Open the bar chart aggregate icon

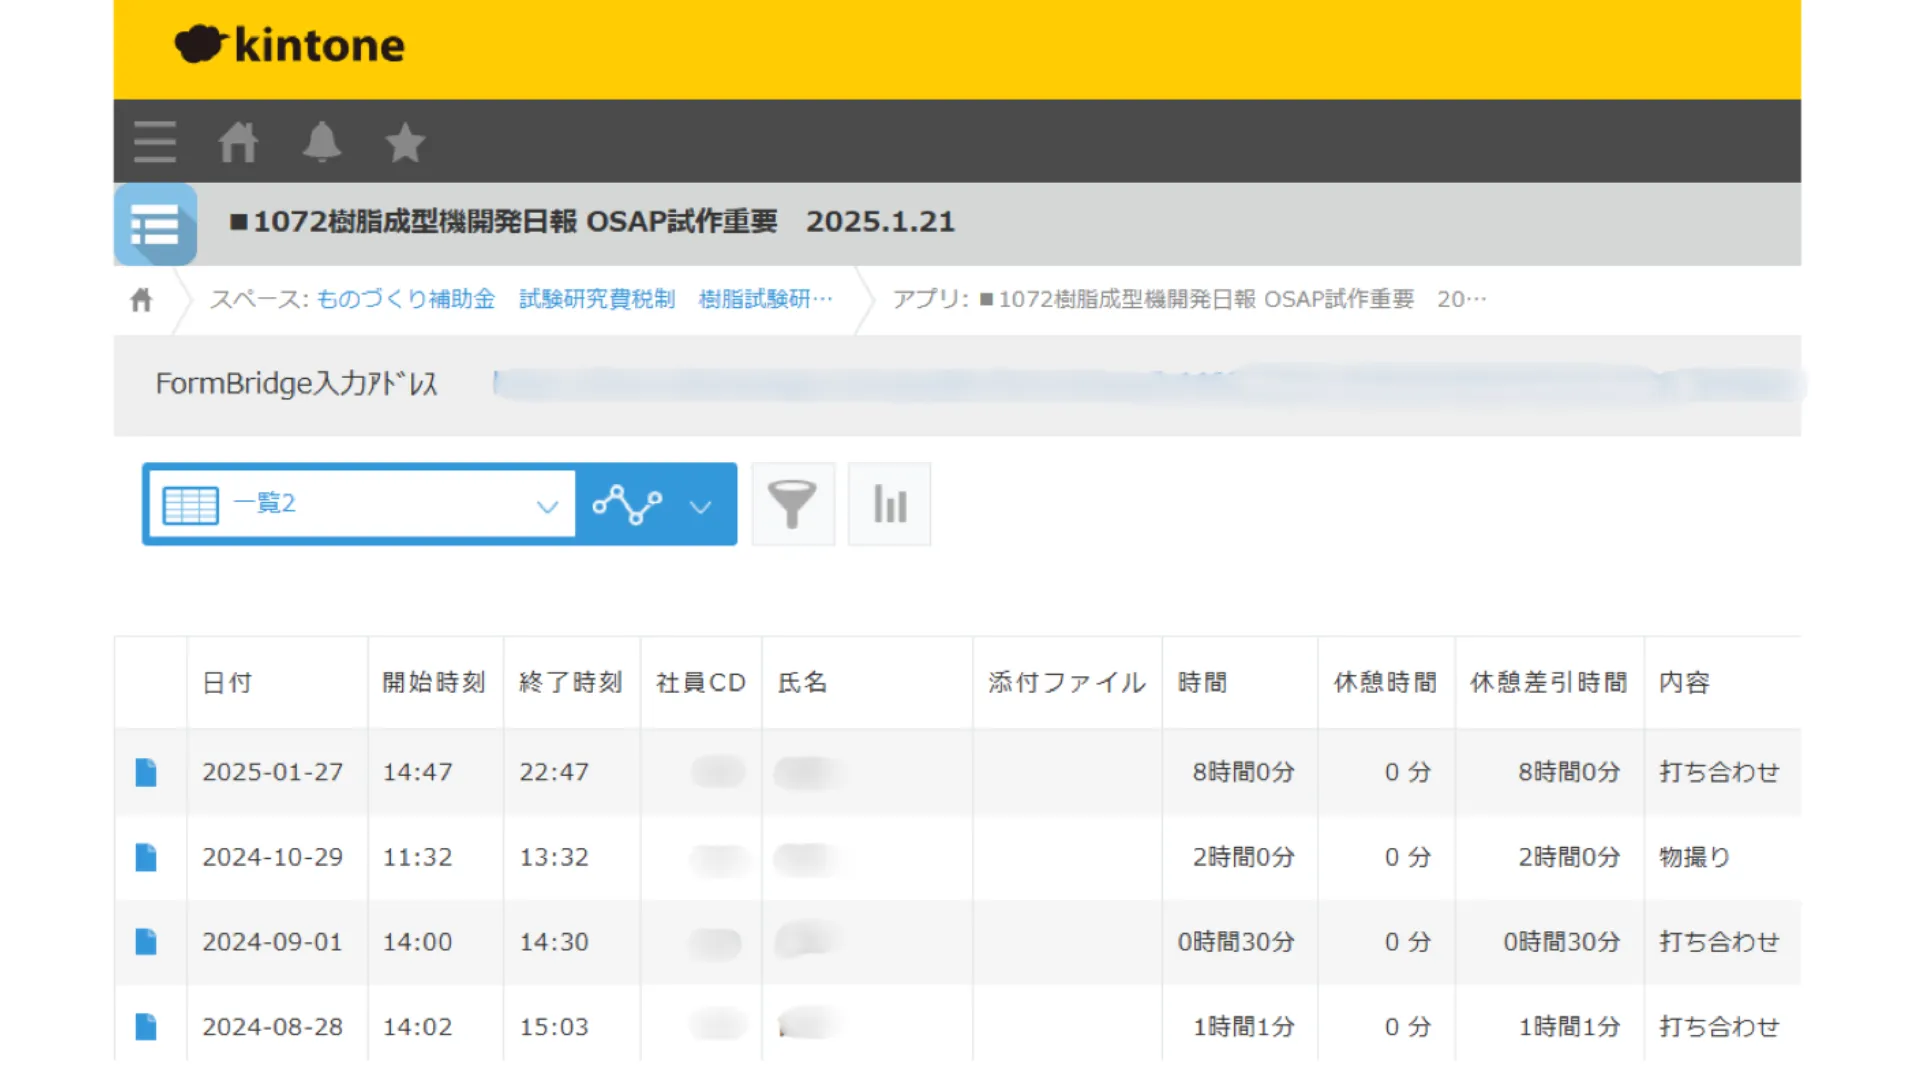tap(889, 504)
